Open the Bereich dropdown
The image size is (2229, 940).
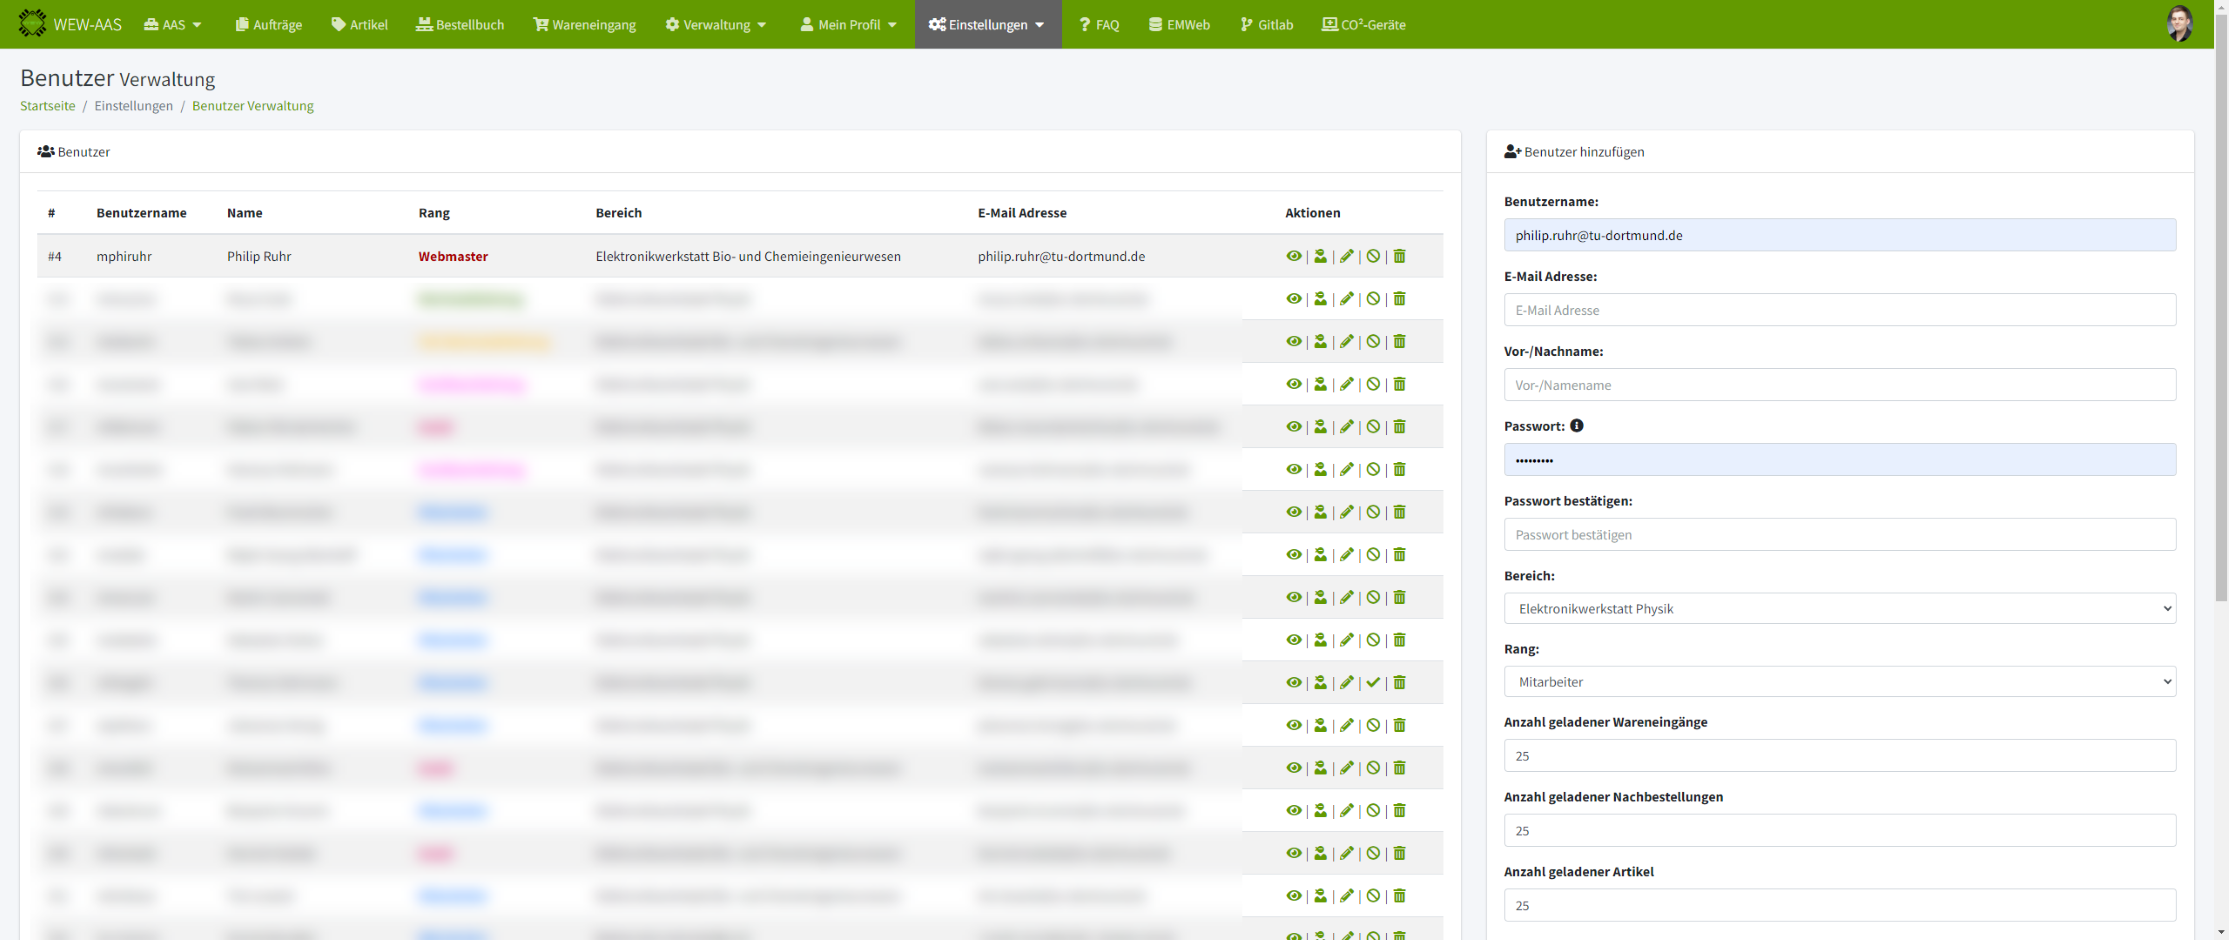tap(1839, 608)
